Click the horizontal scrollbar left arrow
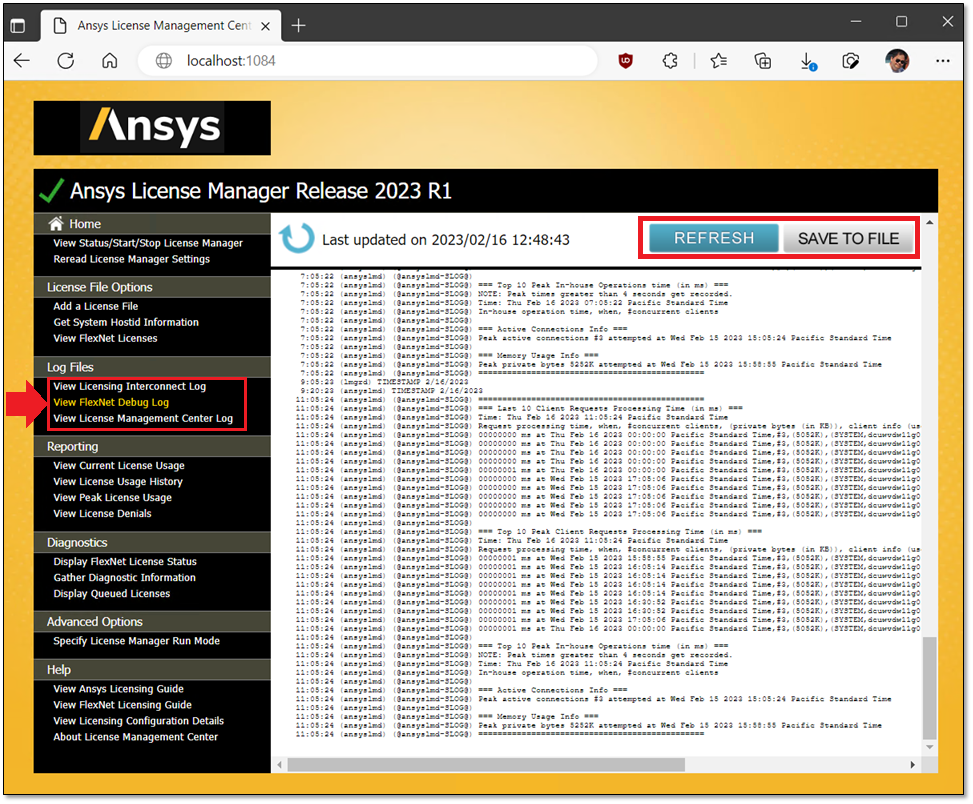 point(280,765)
